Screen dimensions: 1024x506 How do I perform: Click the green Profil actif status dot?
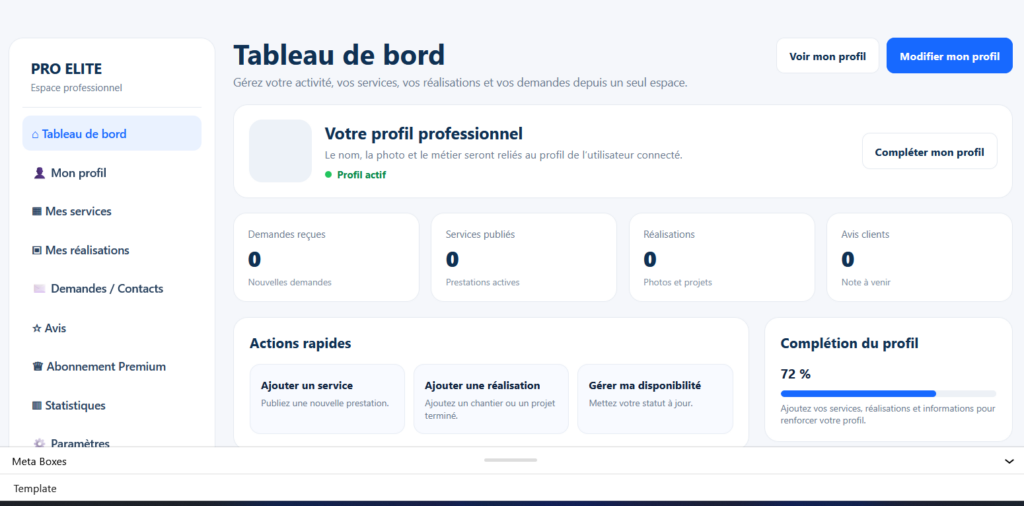328,174
